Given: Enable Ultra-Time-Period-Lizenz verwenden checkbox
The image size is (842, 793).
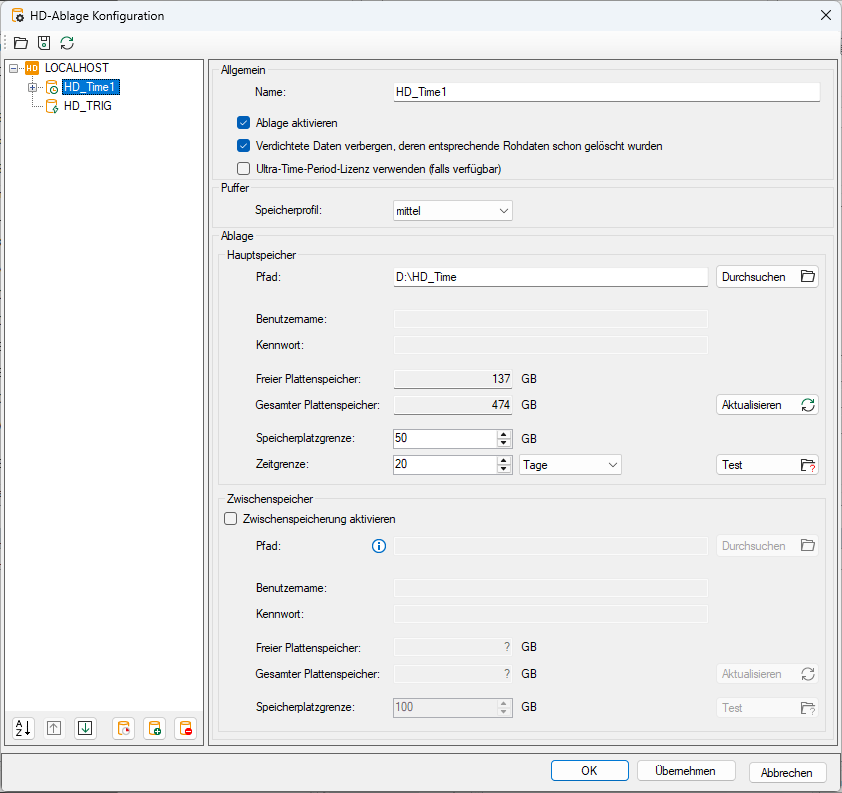Looking at the screenshot, I should [243, 169].
